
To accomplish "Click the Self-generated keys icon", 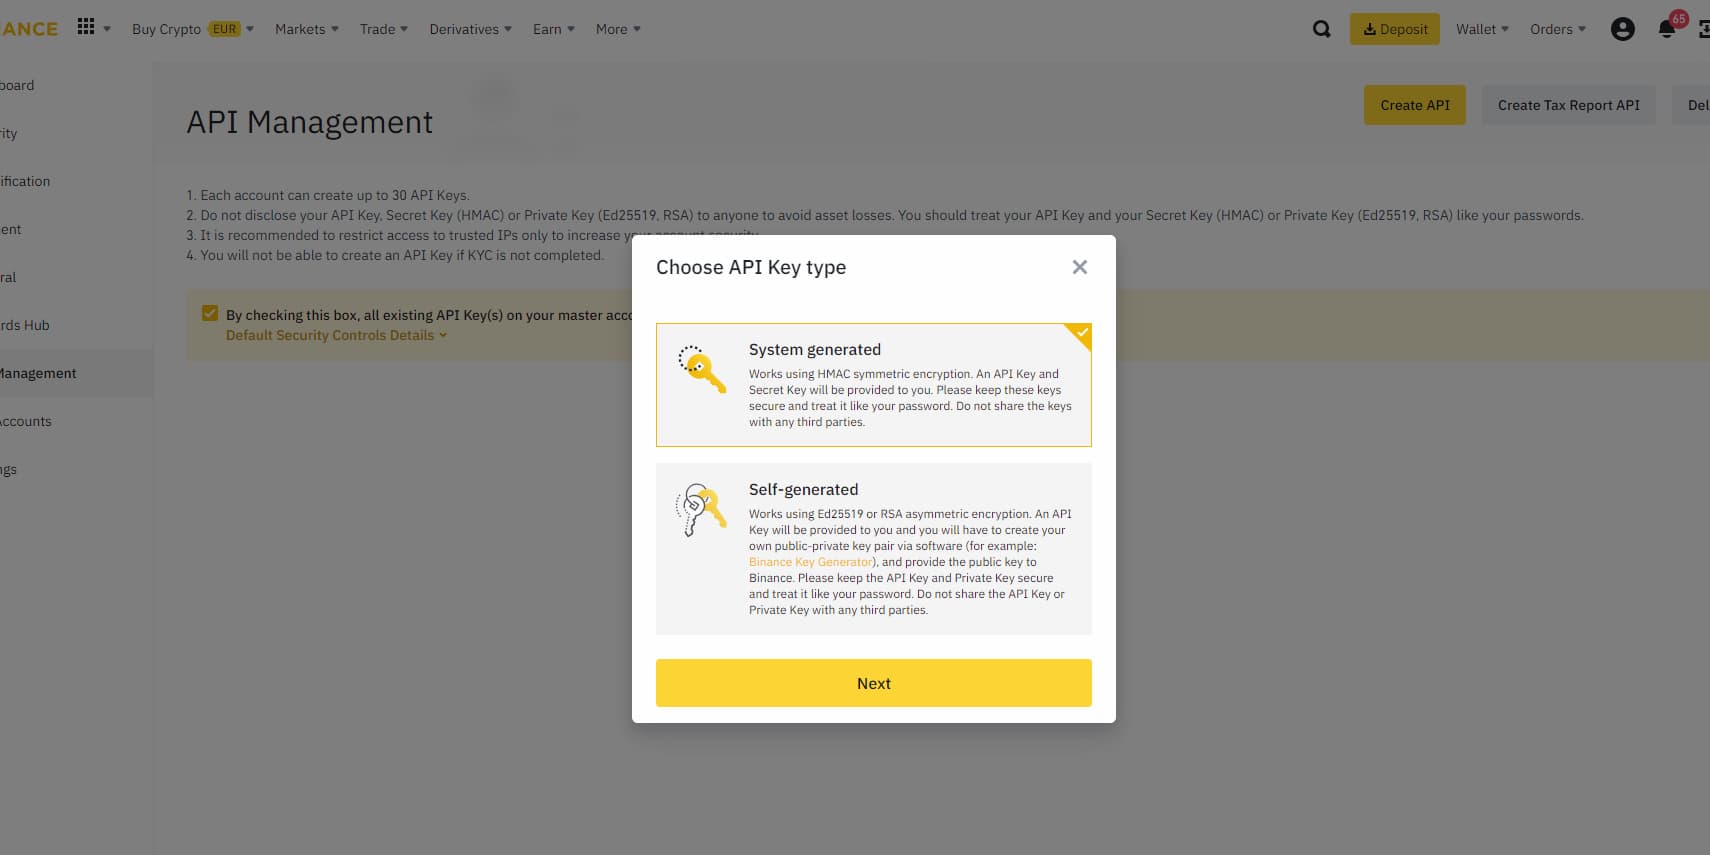I will pos(701,509).
